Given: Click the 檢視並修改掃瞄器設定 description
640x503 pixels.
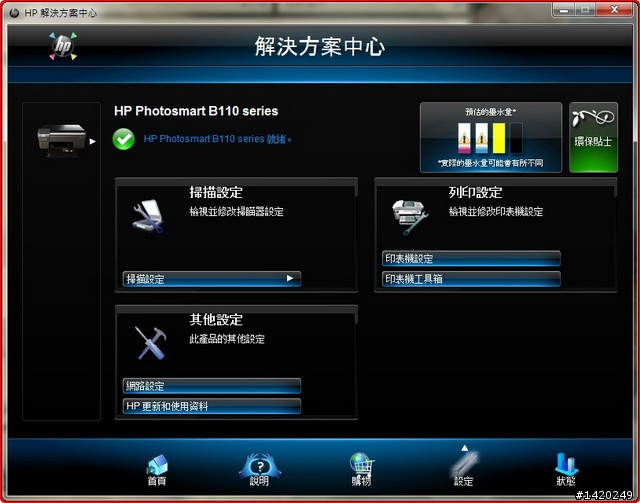Looking at the screenshot, I should coord(236,211).
